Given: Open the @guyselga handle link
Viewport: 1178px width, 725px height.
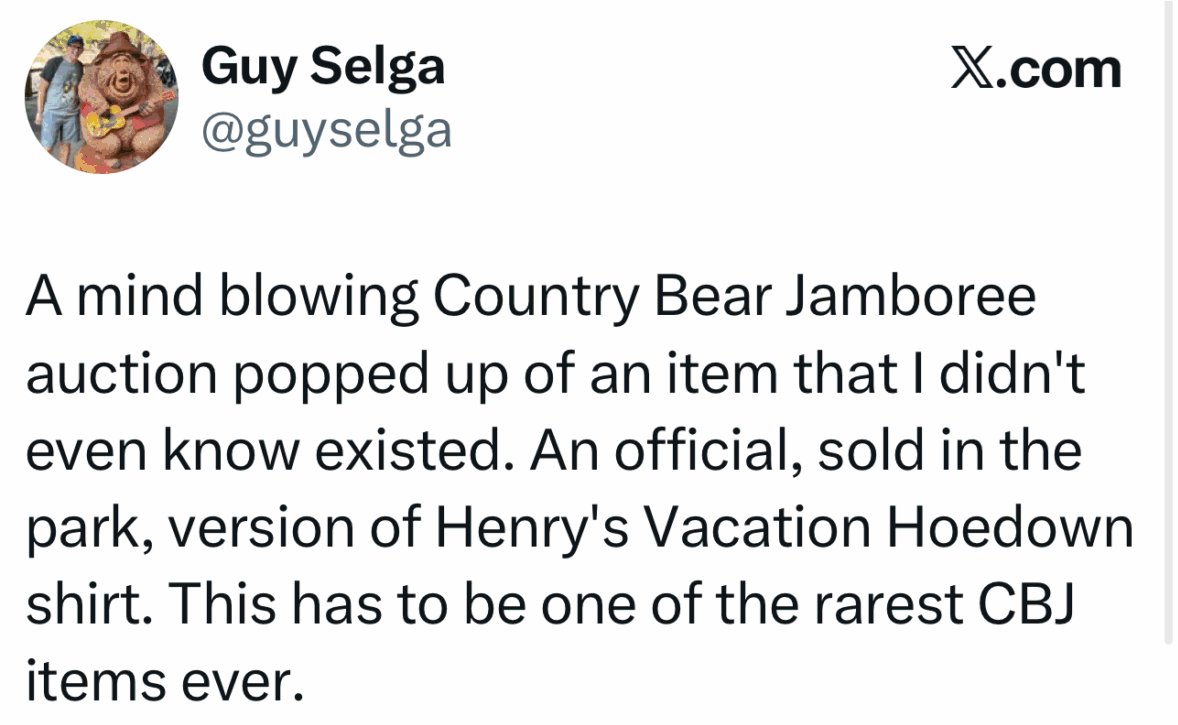Looking at the screenshot, I should 326,129.
